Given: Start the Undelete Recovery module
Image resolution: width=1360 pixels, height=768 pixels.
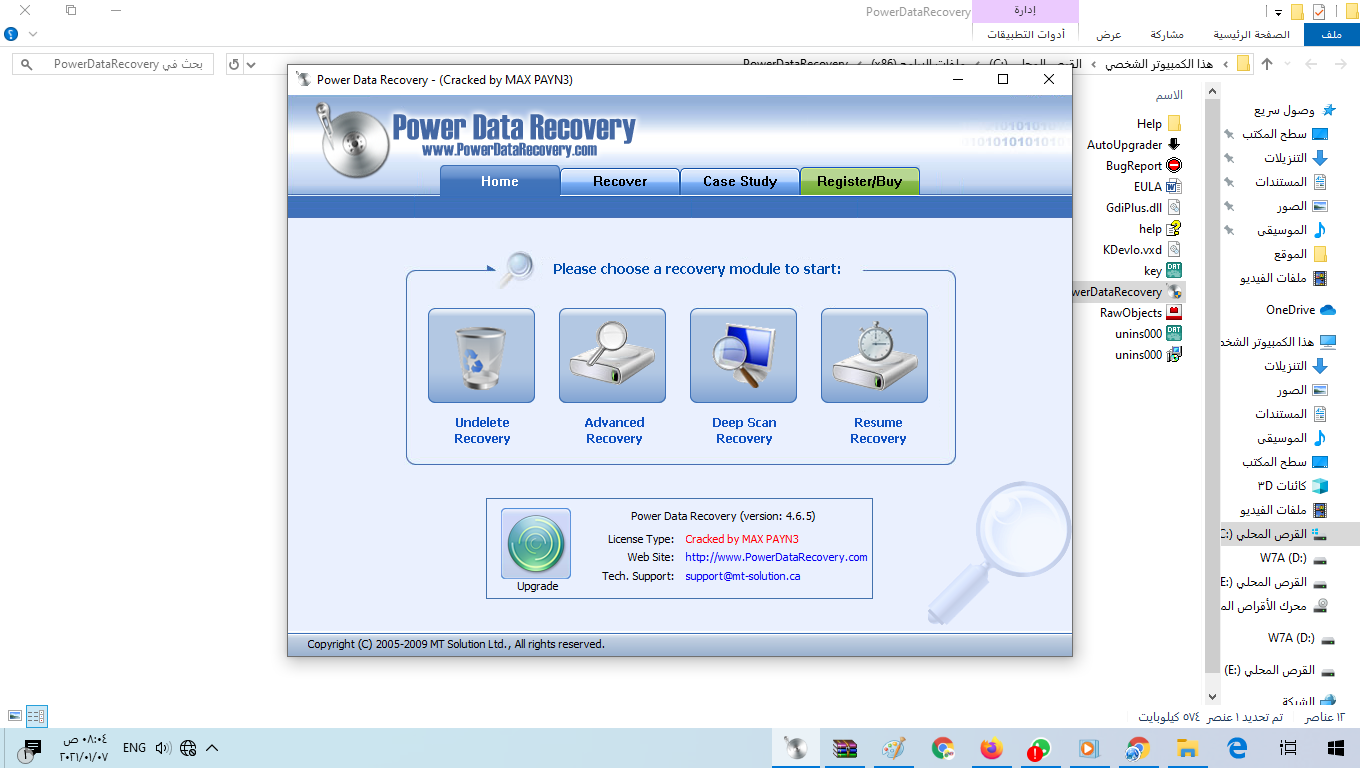Looking at the screenshot, I should [x=481, y=356].
